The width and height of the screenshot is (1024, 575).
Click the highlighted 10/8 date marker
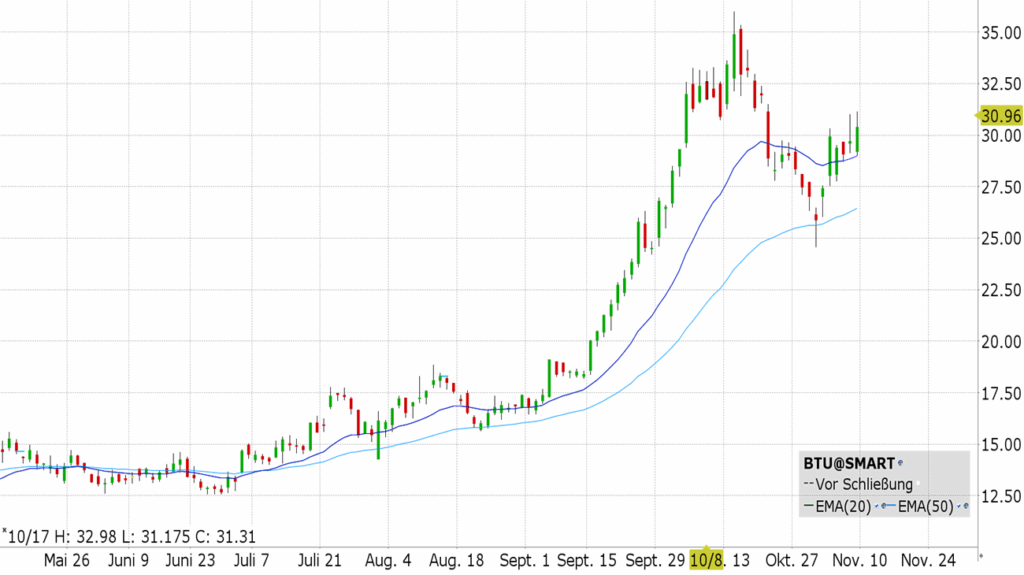point(705,559)
